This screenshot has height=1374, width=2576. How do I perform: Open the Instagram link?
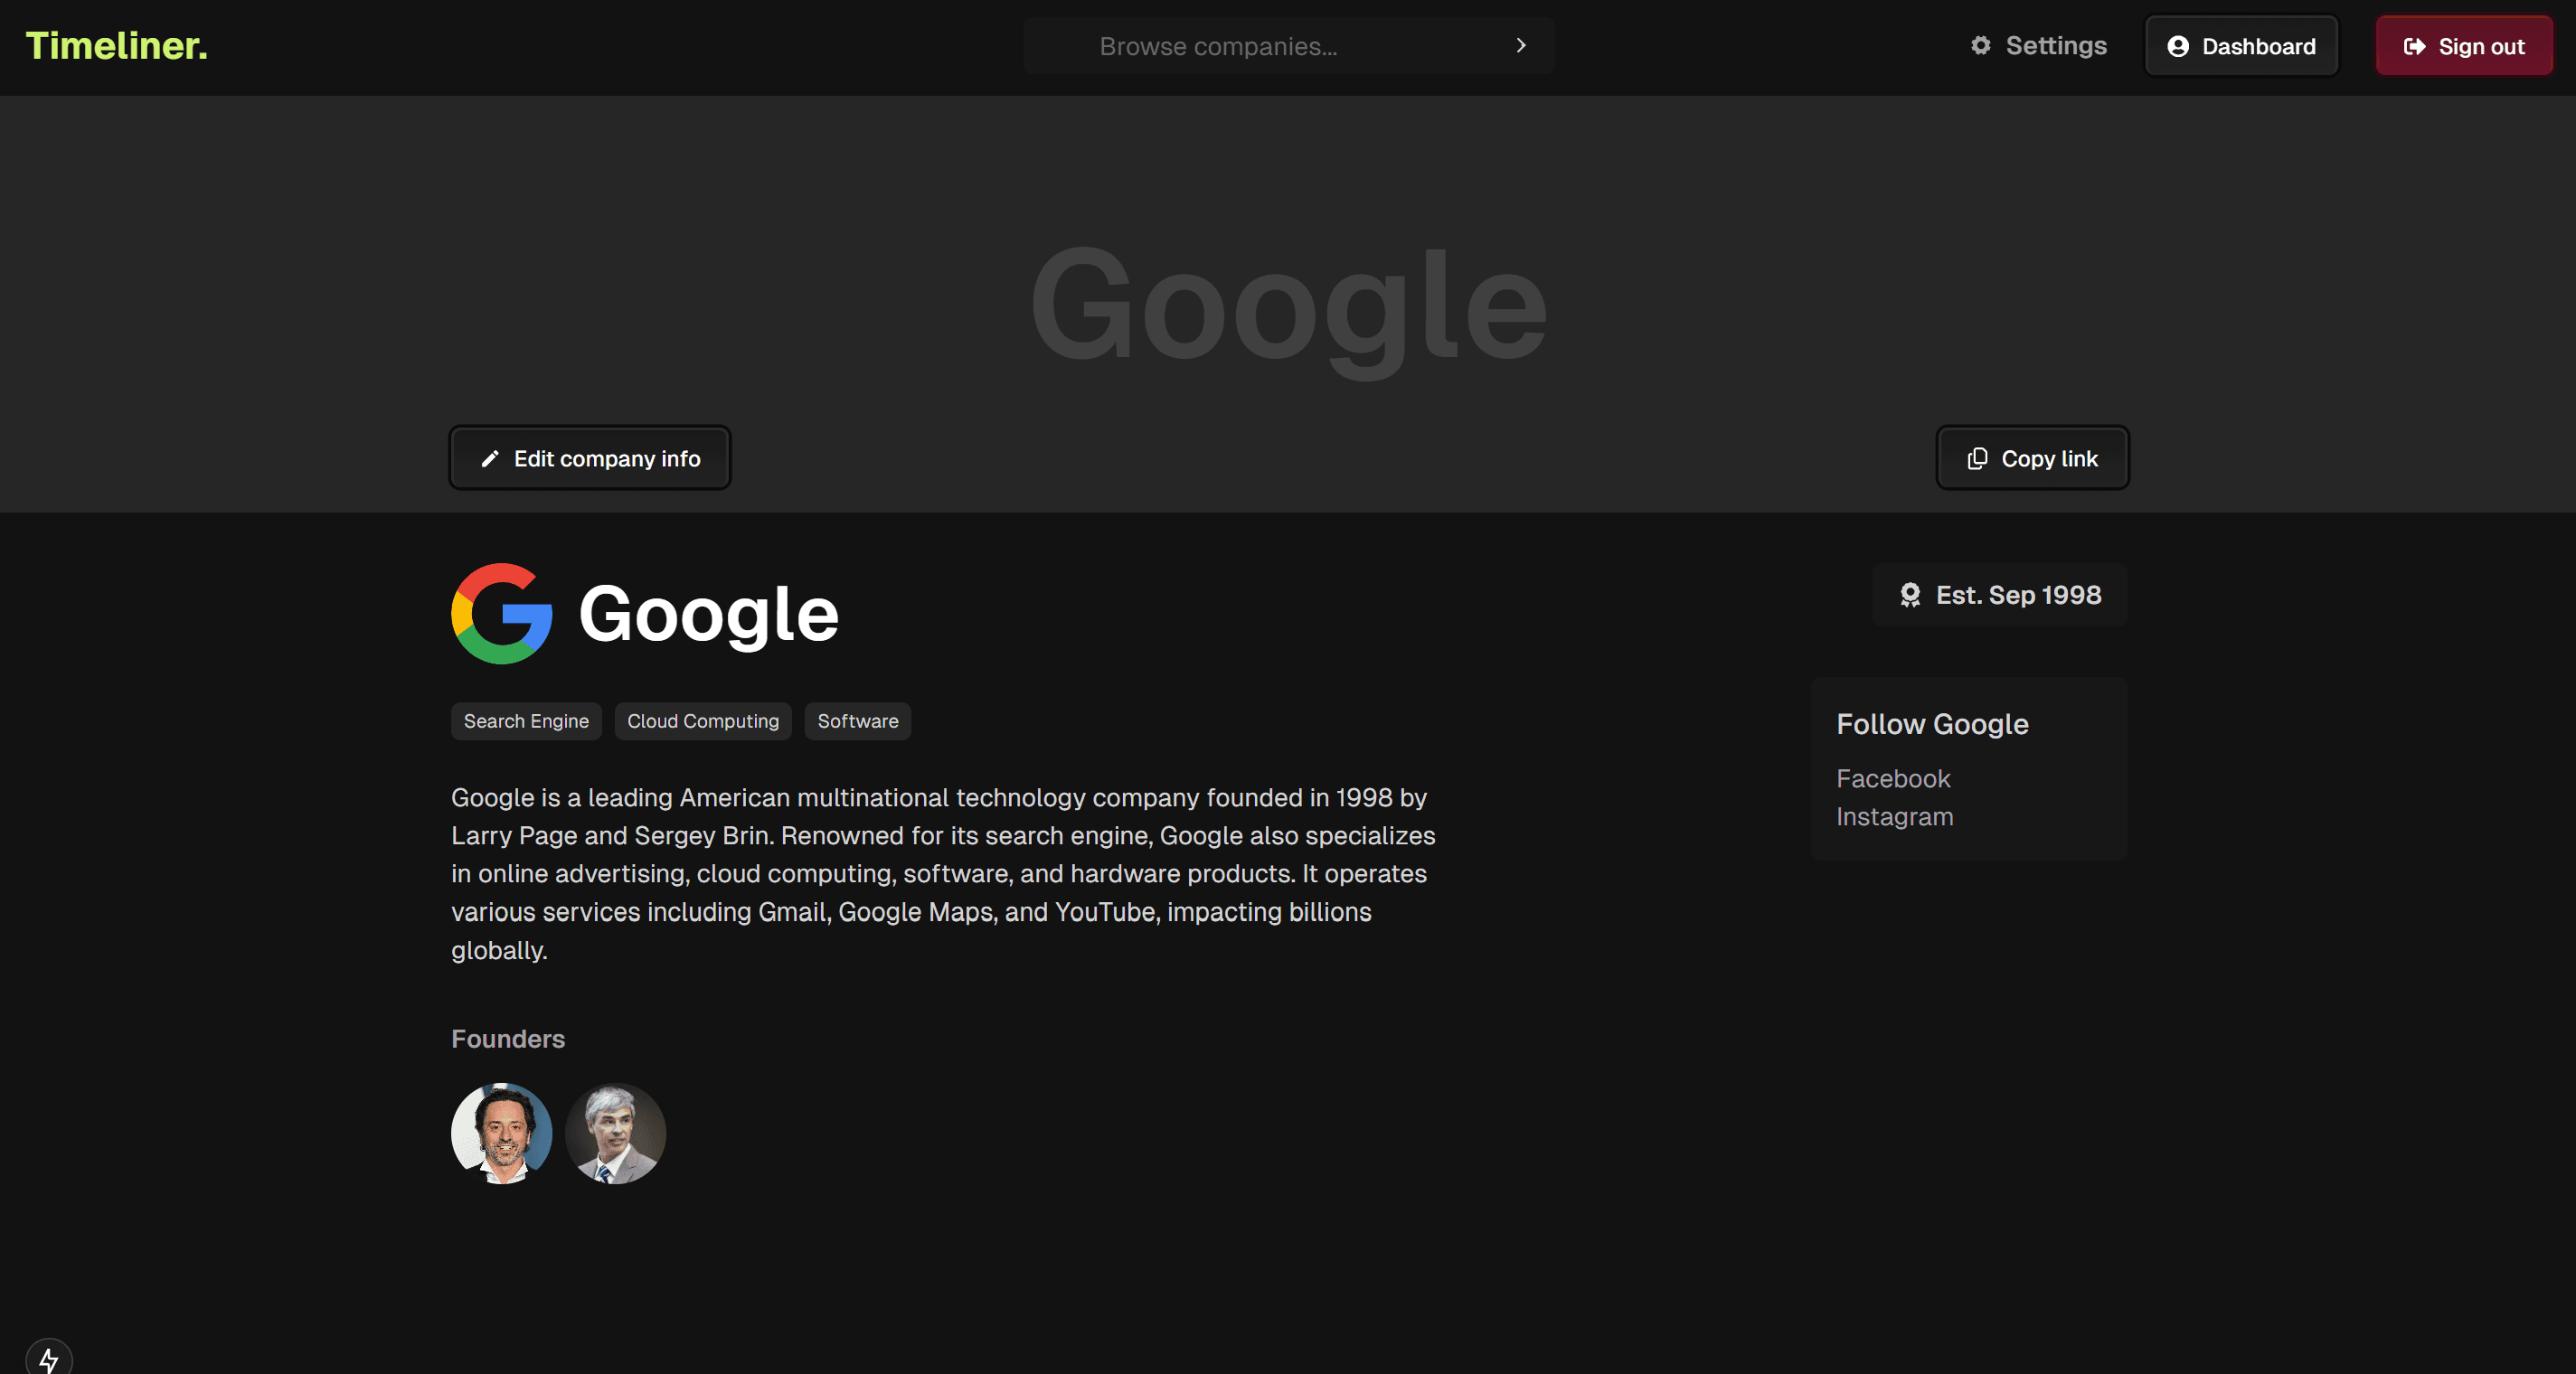1895,817
